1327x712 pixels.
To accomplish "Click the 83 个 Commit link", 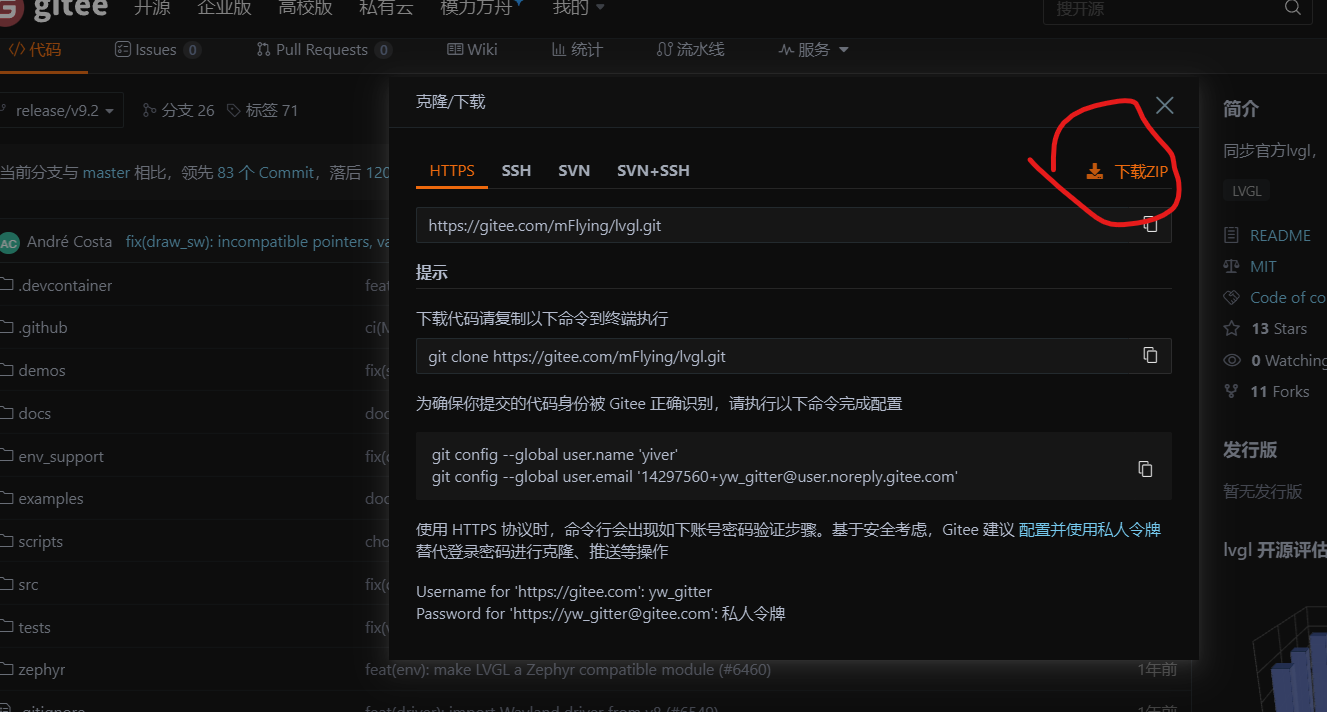I will coord(266,172).
